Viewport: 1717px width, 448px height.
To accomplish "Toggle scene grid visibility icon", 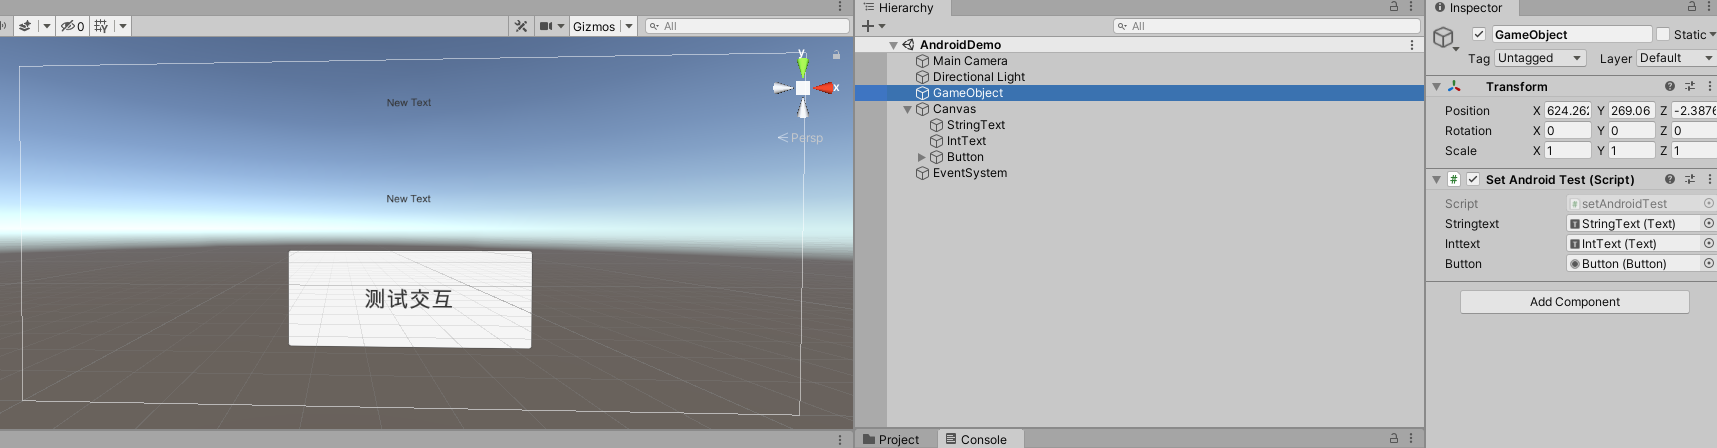I will pos(101,26).
